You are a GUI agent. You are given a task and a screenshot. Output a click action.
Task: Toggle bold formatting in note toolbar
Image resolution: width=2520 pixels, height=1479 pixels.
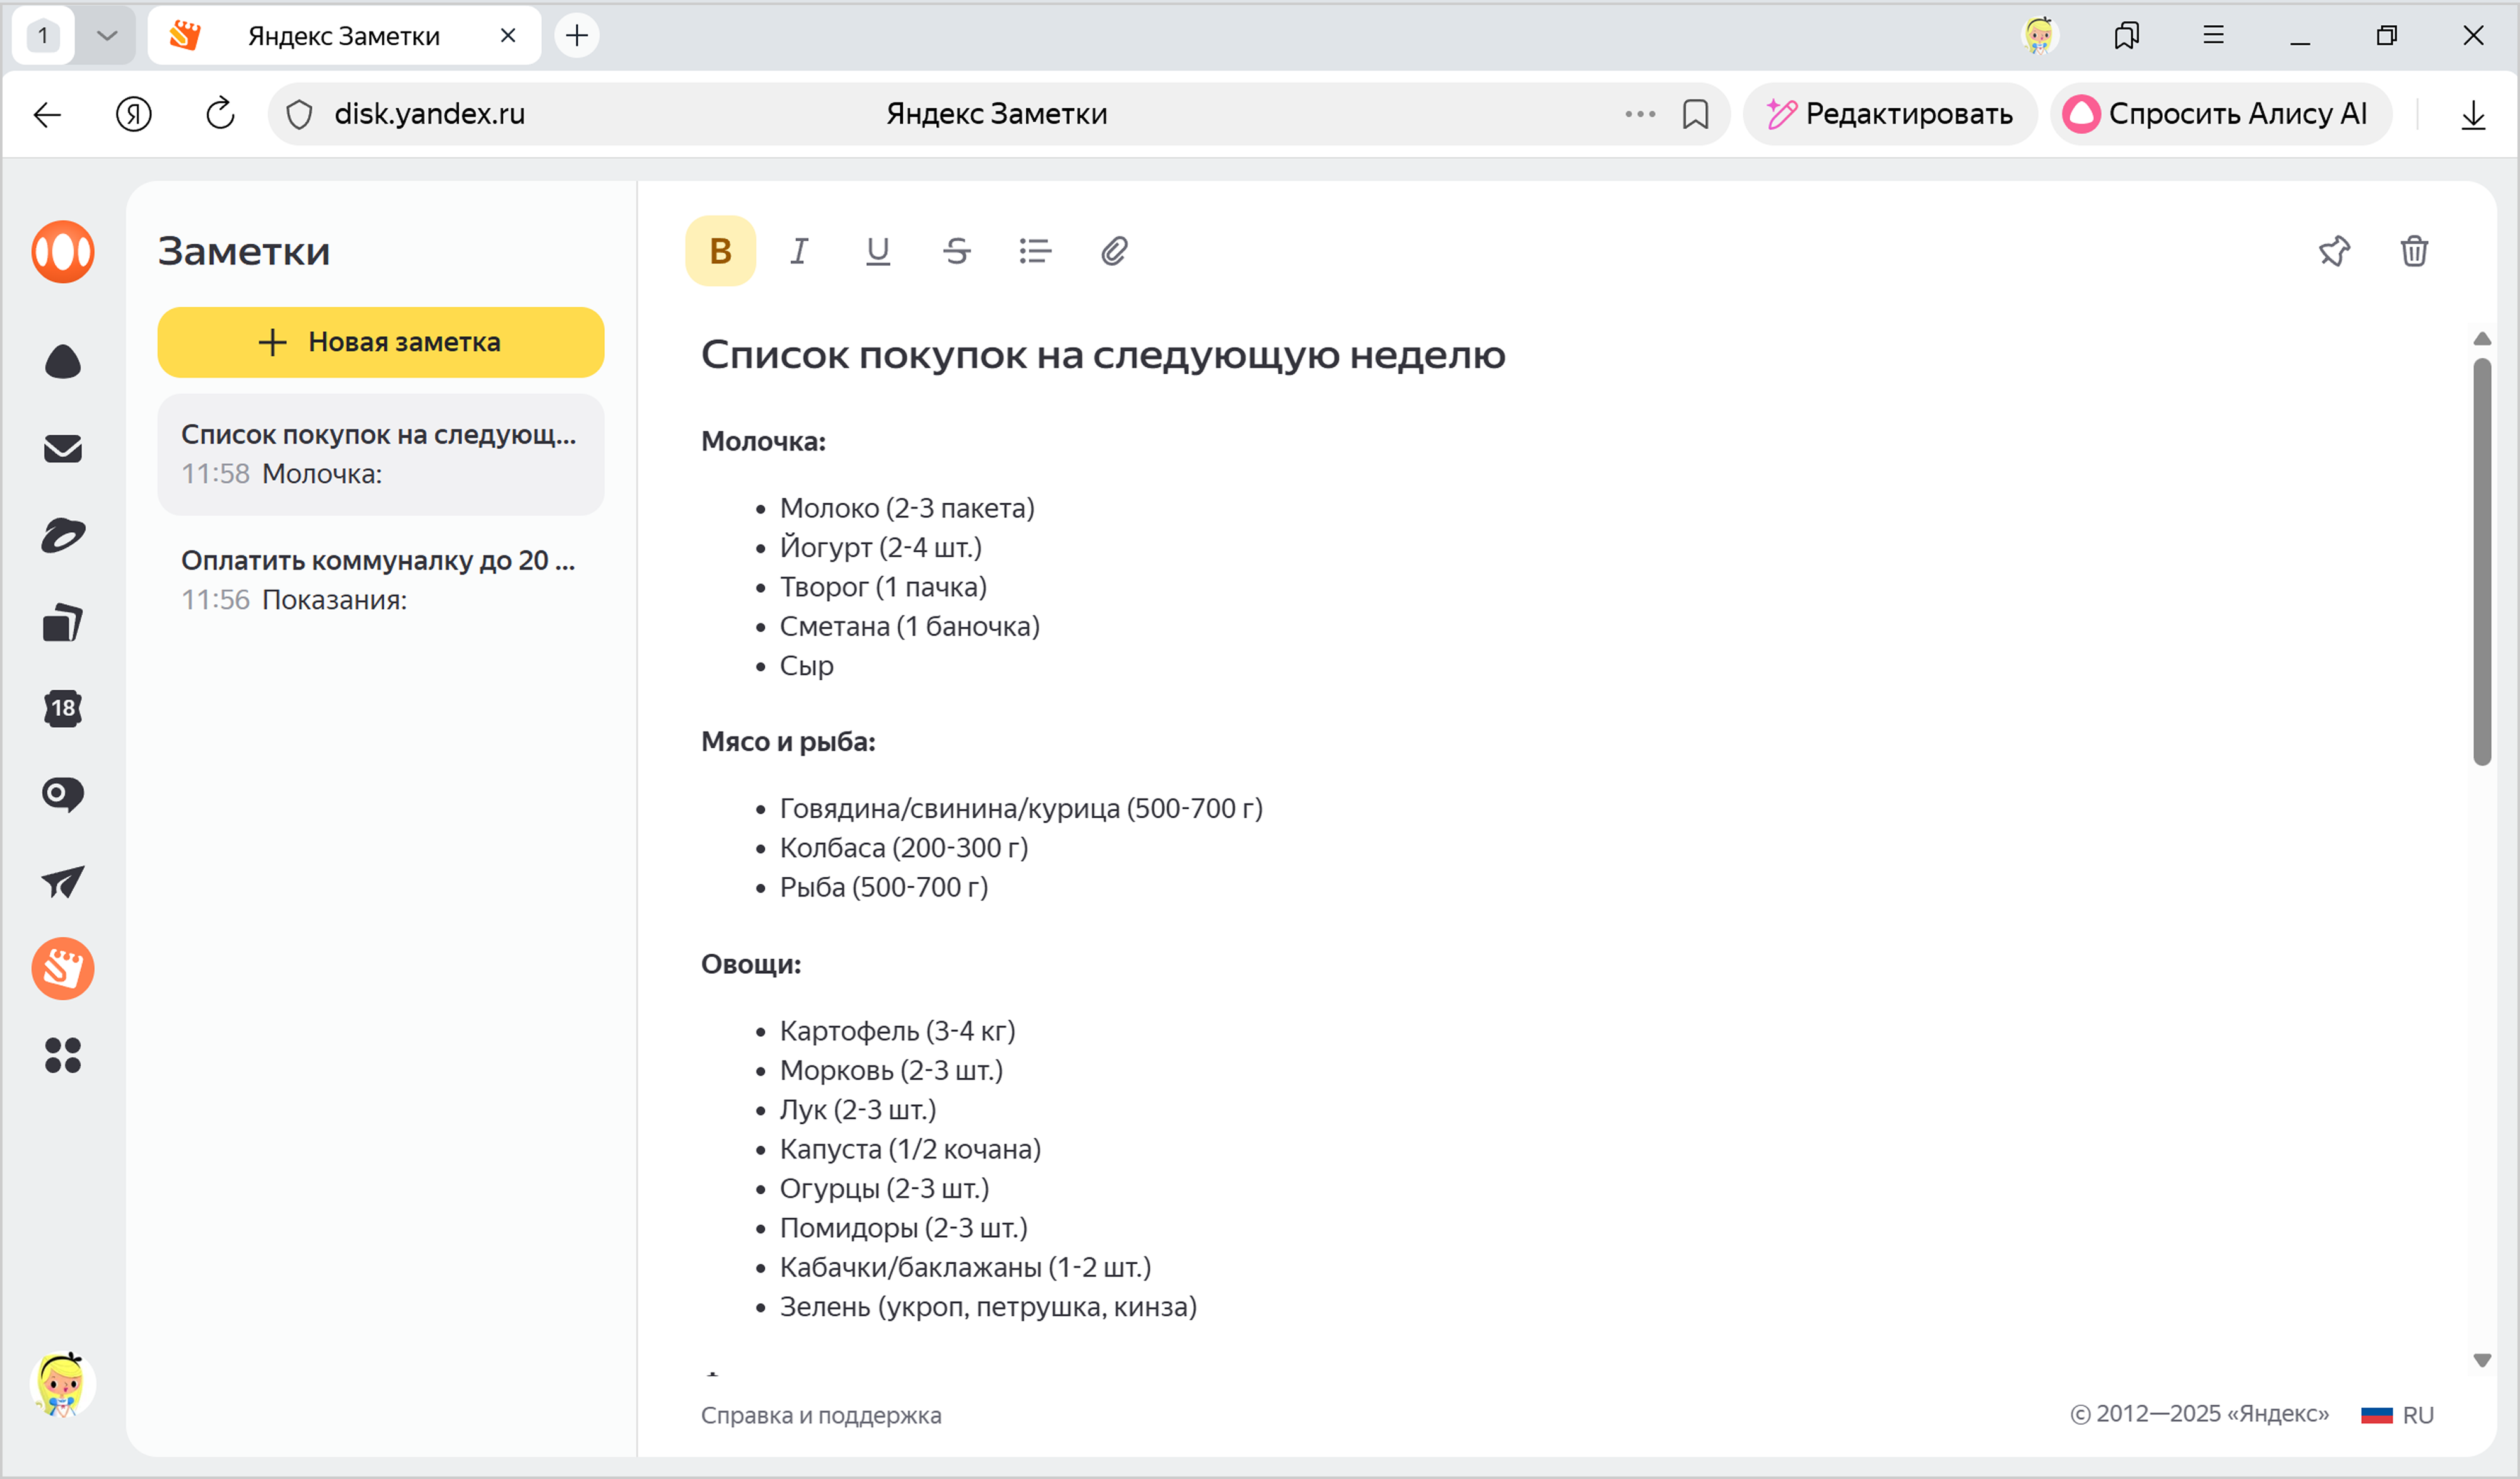coord(720,251)
